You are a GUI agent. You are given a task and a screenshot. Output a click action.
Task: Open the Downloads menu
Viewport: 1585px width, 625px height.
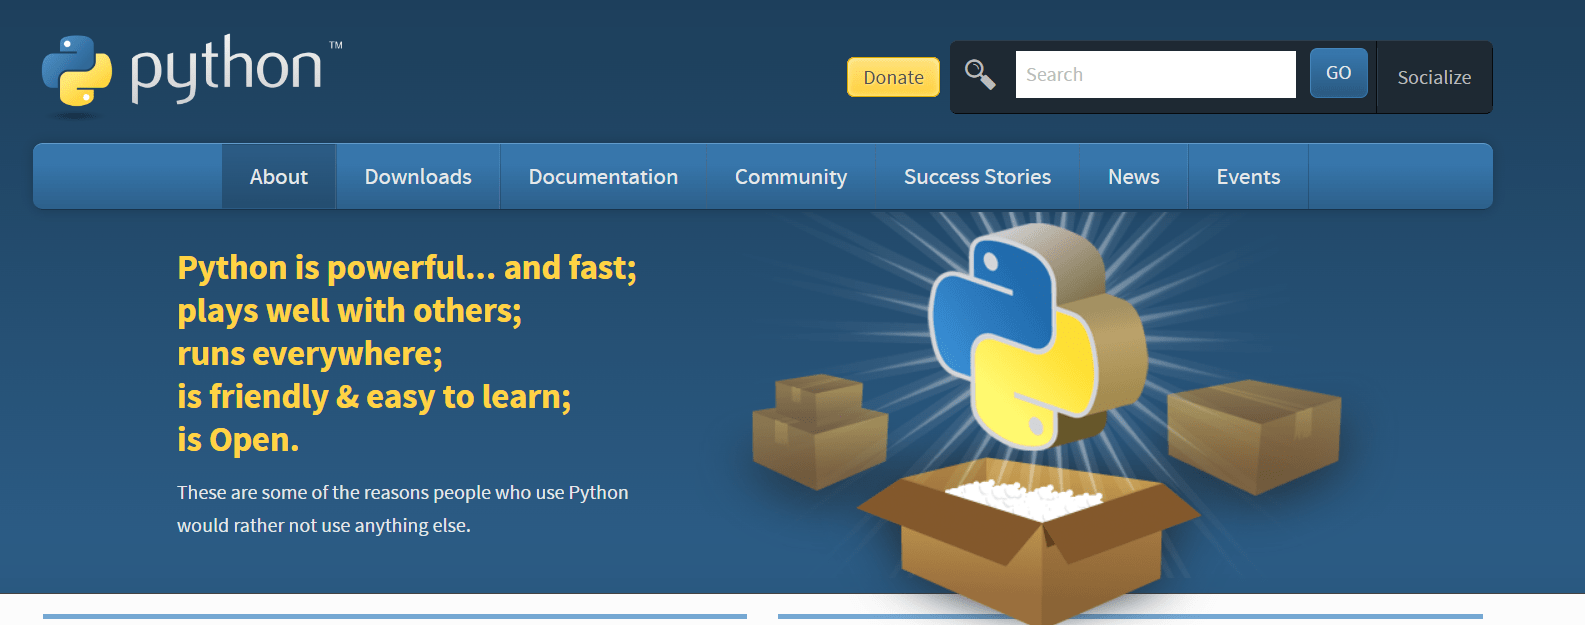pos(418,177)
